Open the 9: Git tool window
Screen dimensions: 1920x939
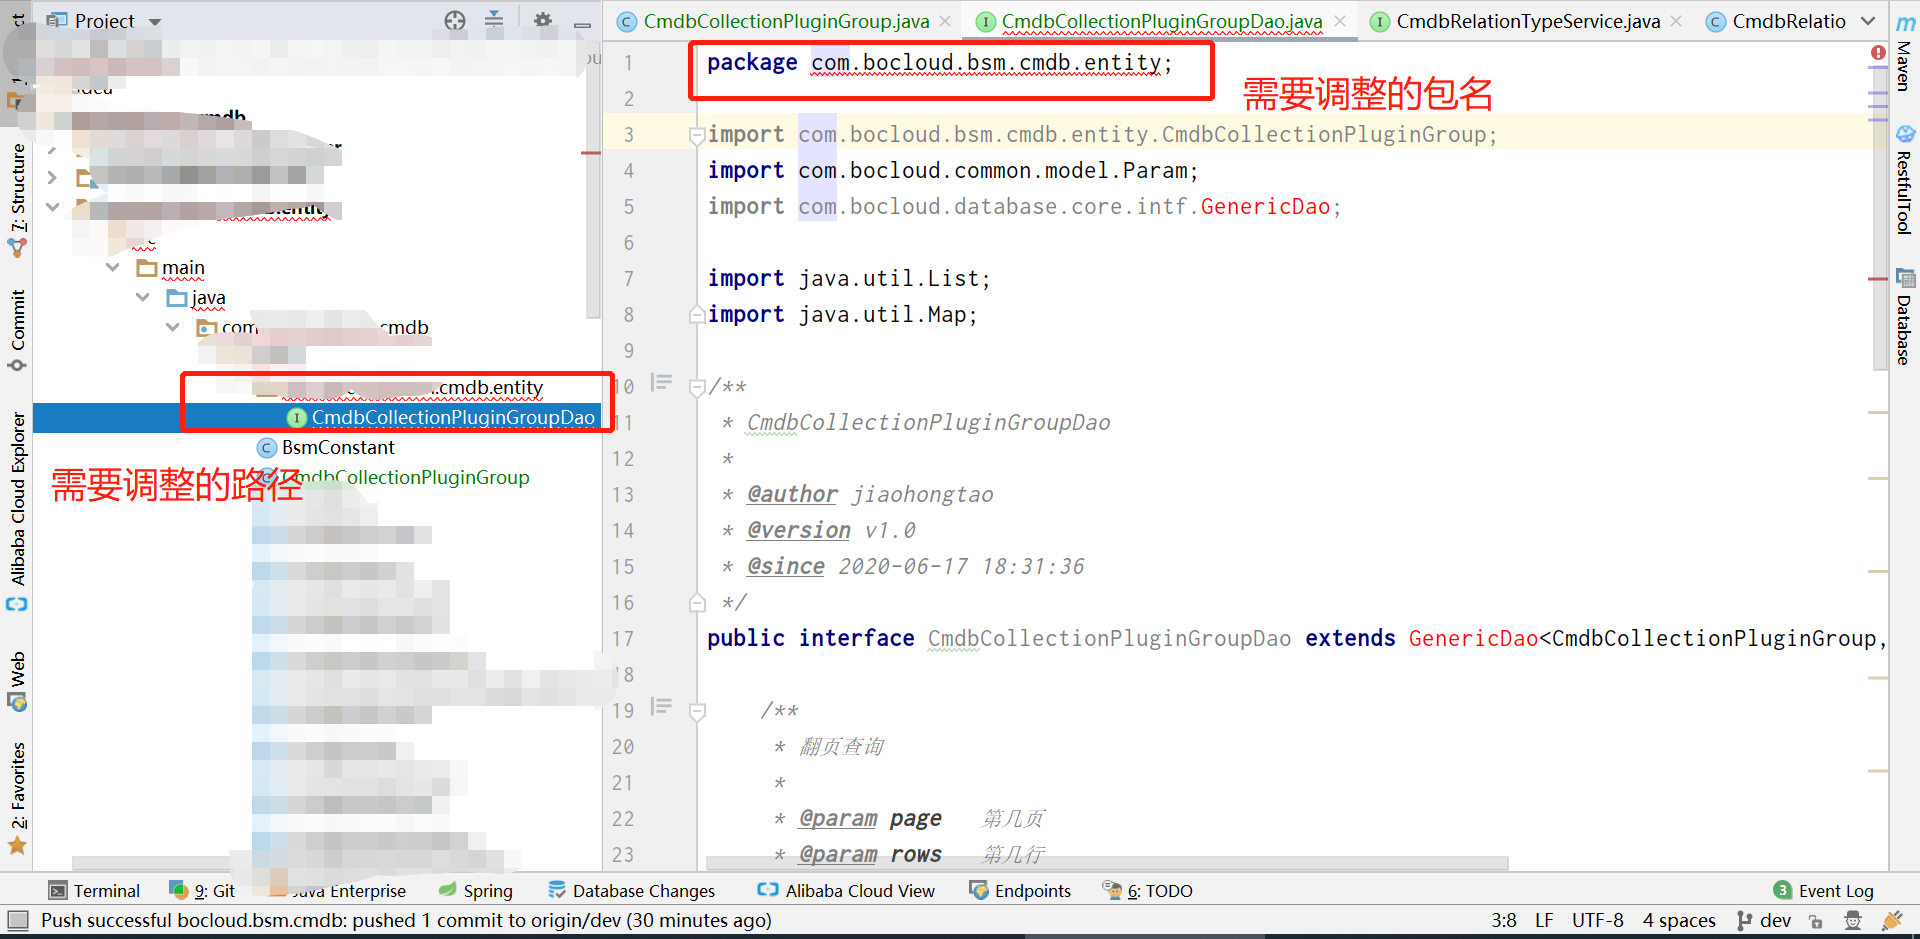(x=212, y=890)
